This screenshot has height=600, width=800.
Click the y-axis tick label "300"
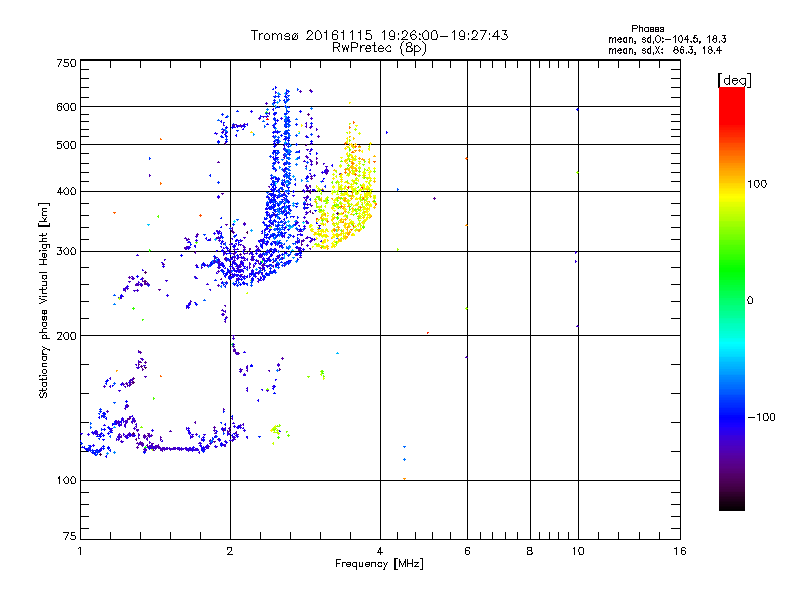point(66,251)
